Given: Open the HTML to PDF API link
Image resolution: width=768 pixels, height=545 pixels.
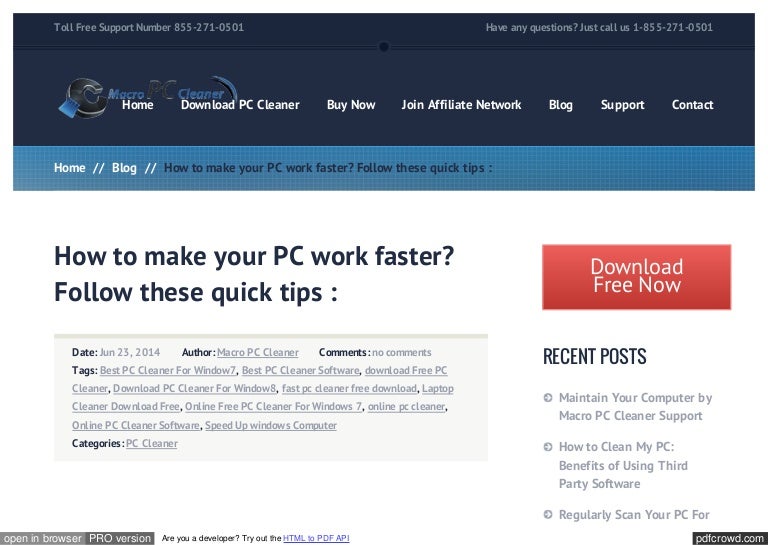Looking at the screenshot, I should 316,539.
